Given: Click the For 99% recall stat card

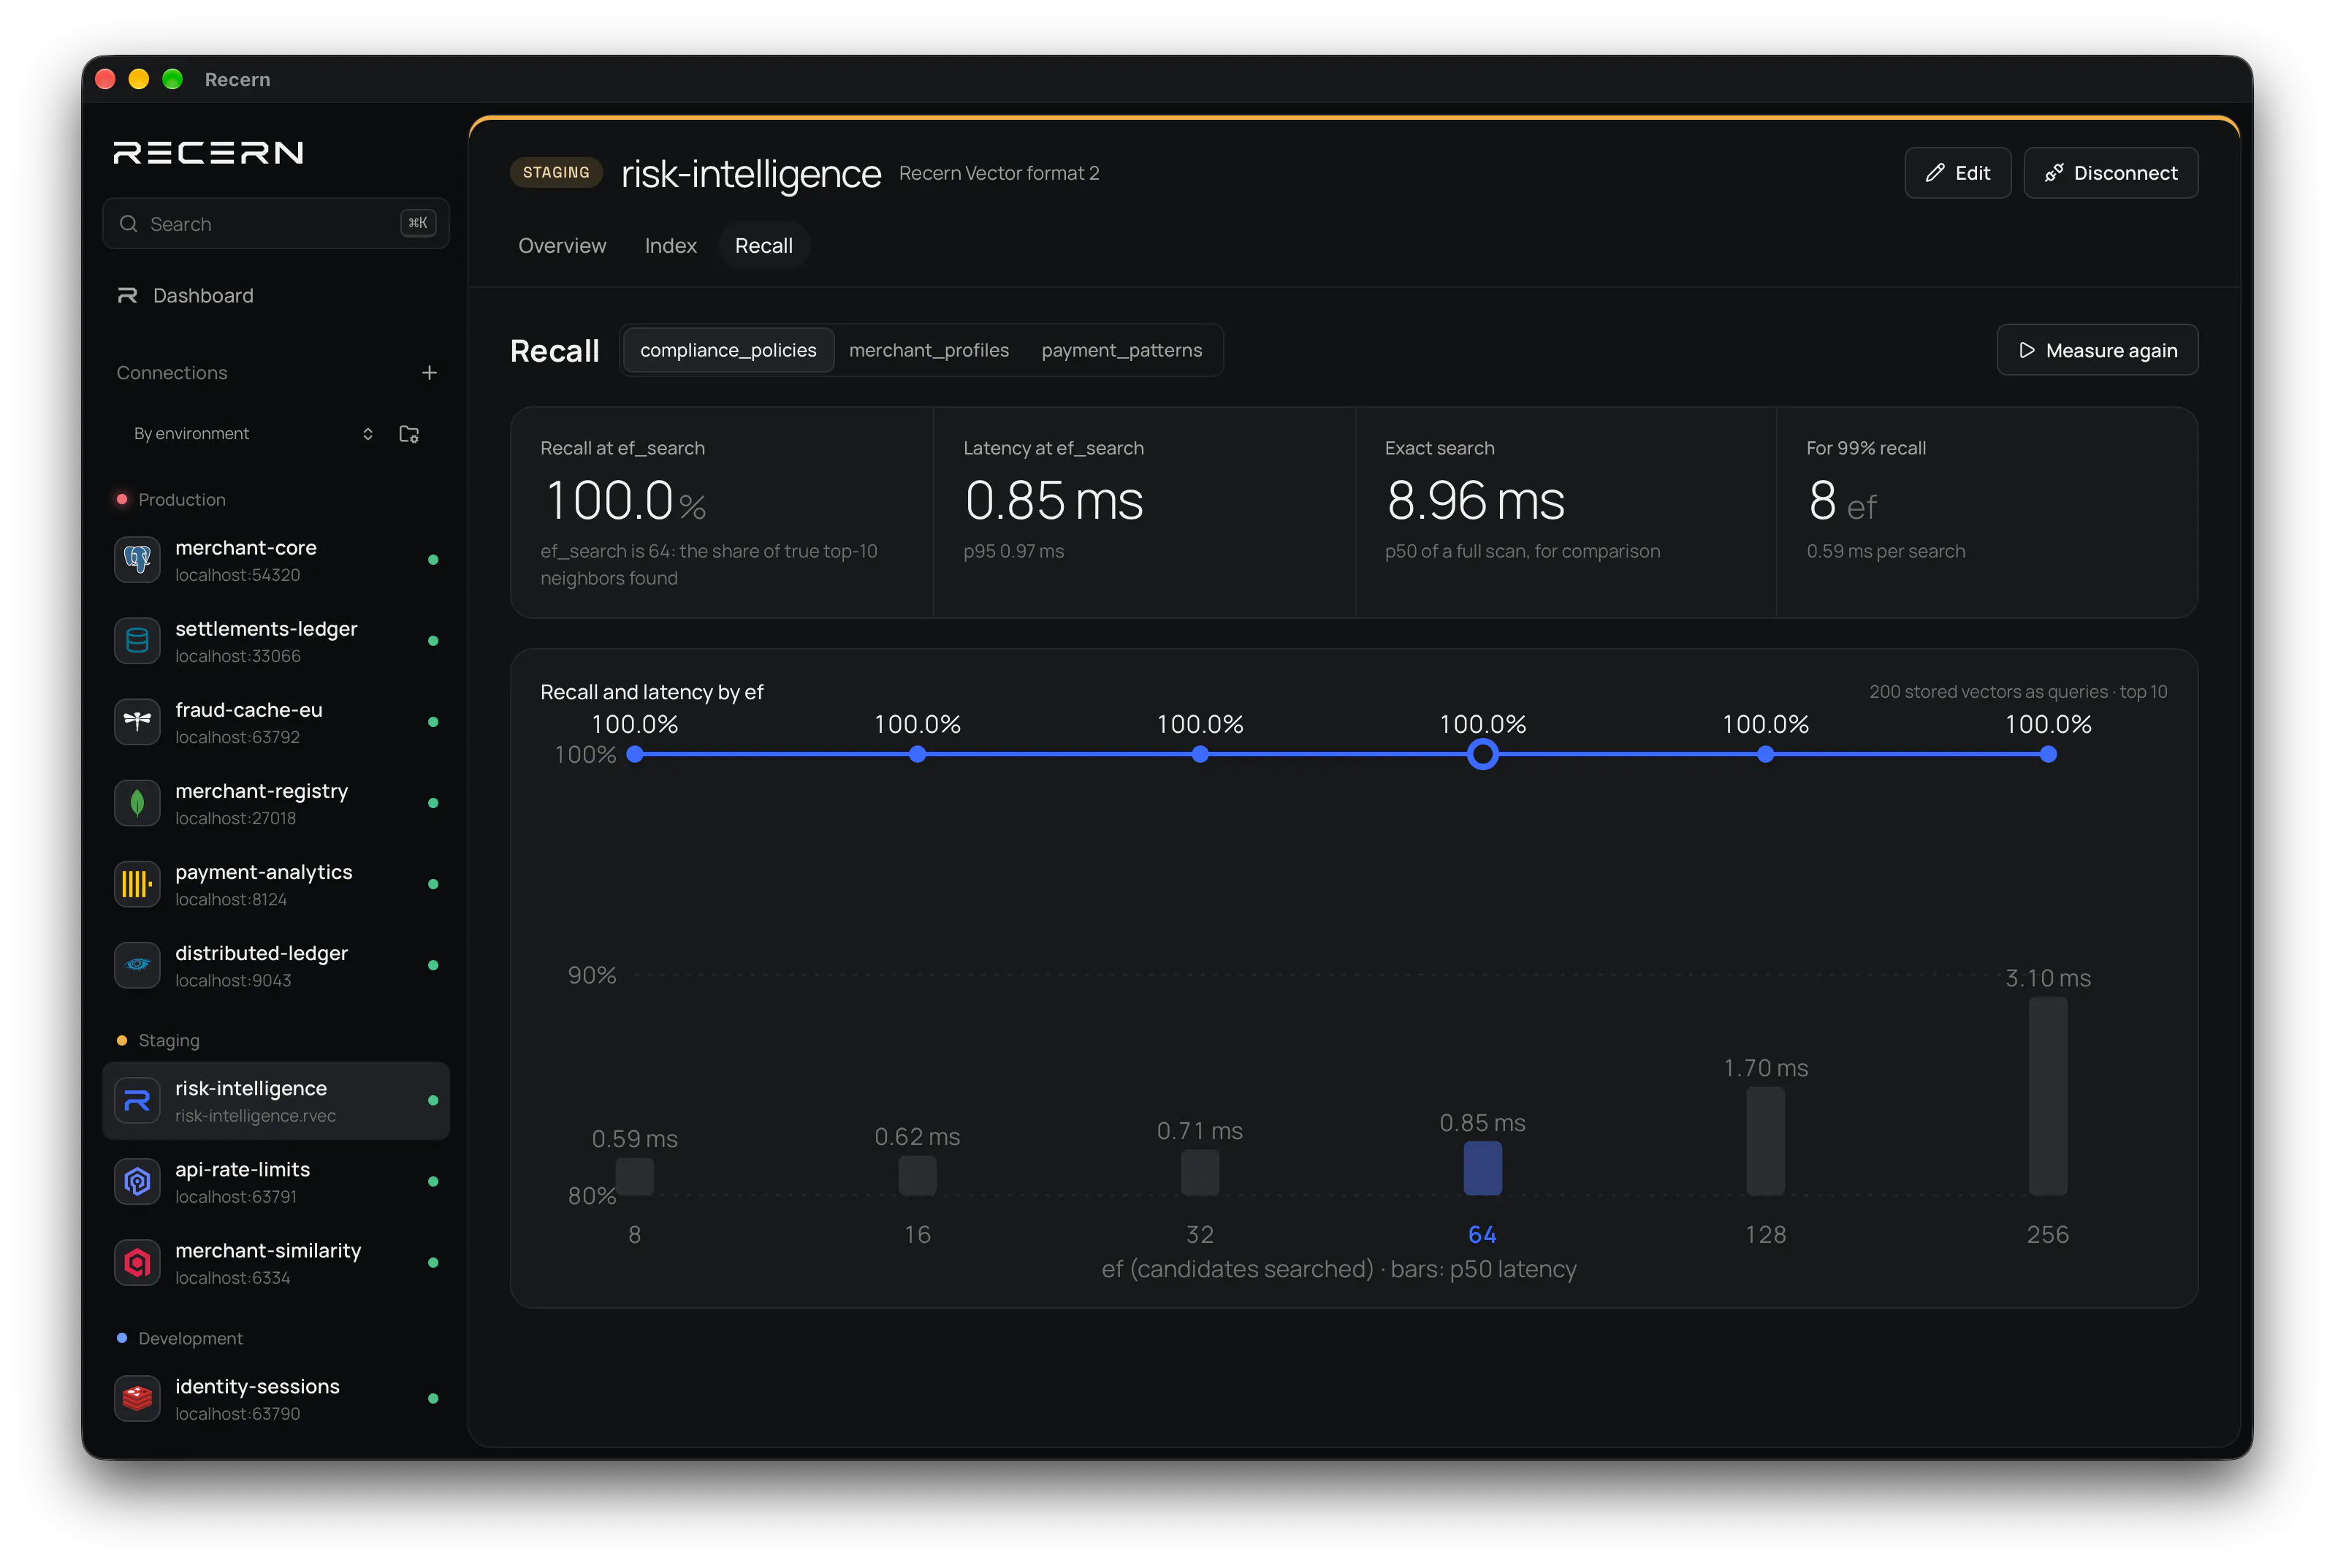Looking at the screenshot, I should pos(1986,512).
